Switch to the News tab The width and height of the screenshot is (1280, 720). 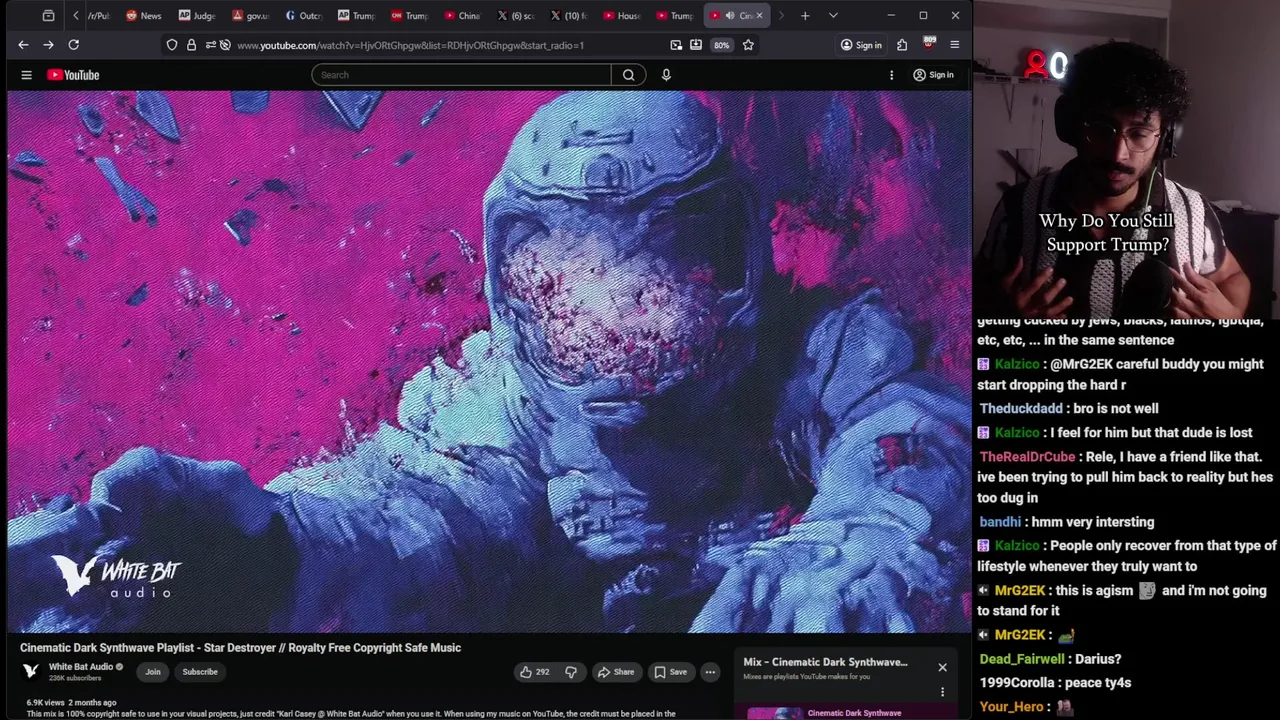tap(143, 16)
